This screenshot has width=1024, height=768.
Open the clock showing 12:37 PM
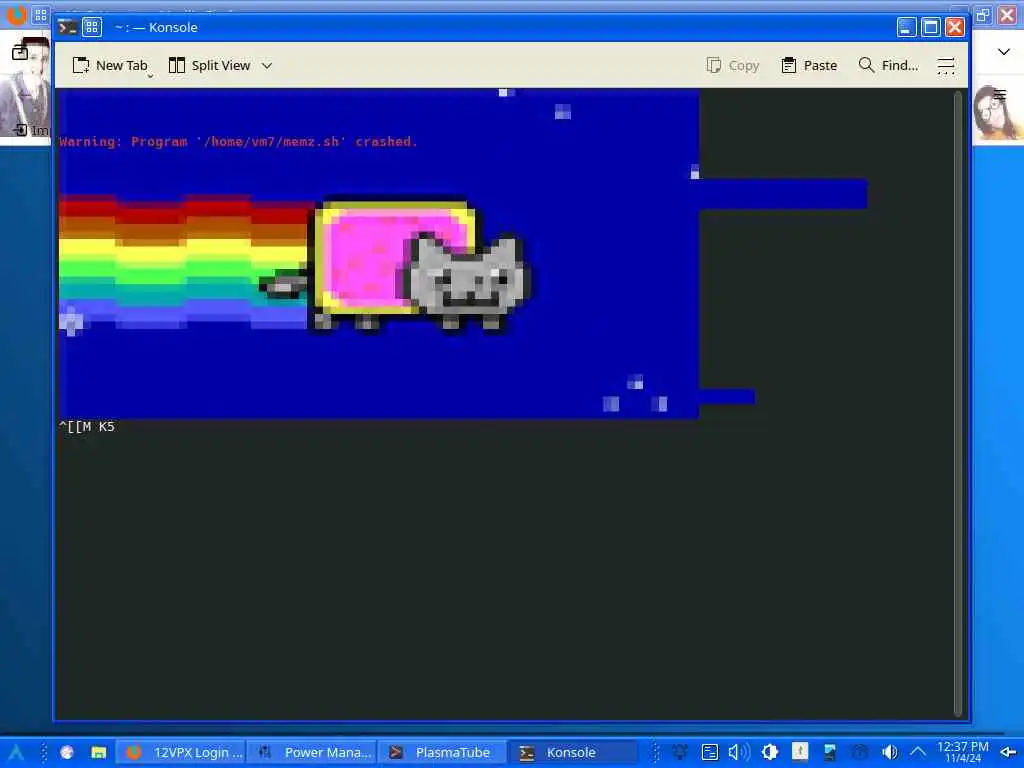click(x=963, y=752)
